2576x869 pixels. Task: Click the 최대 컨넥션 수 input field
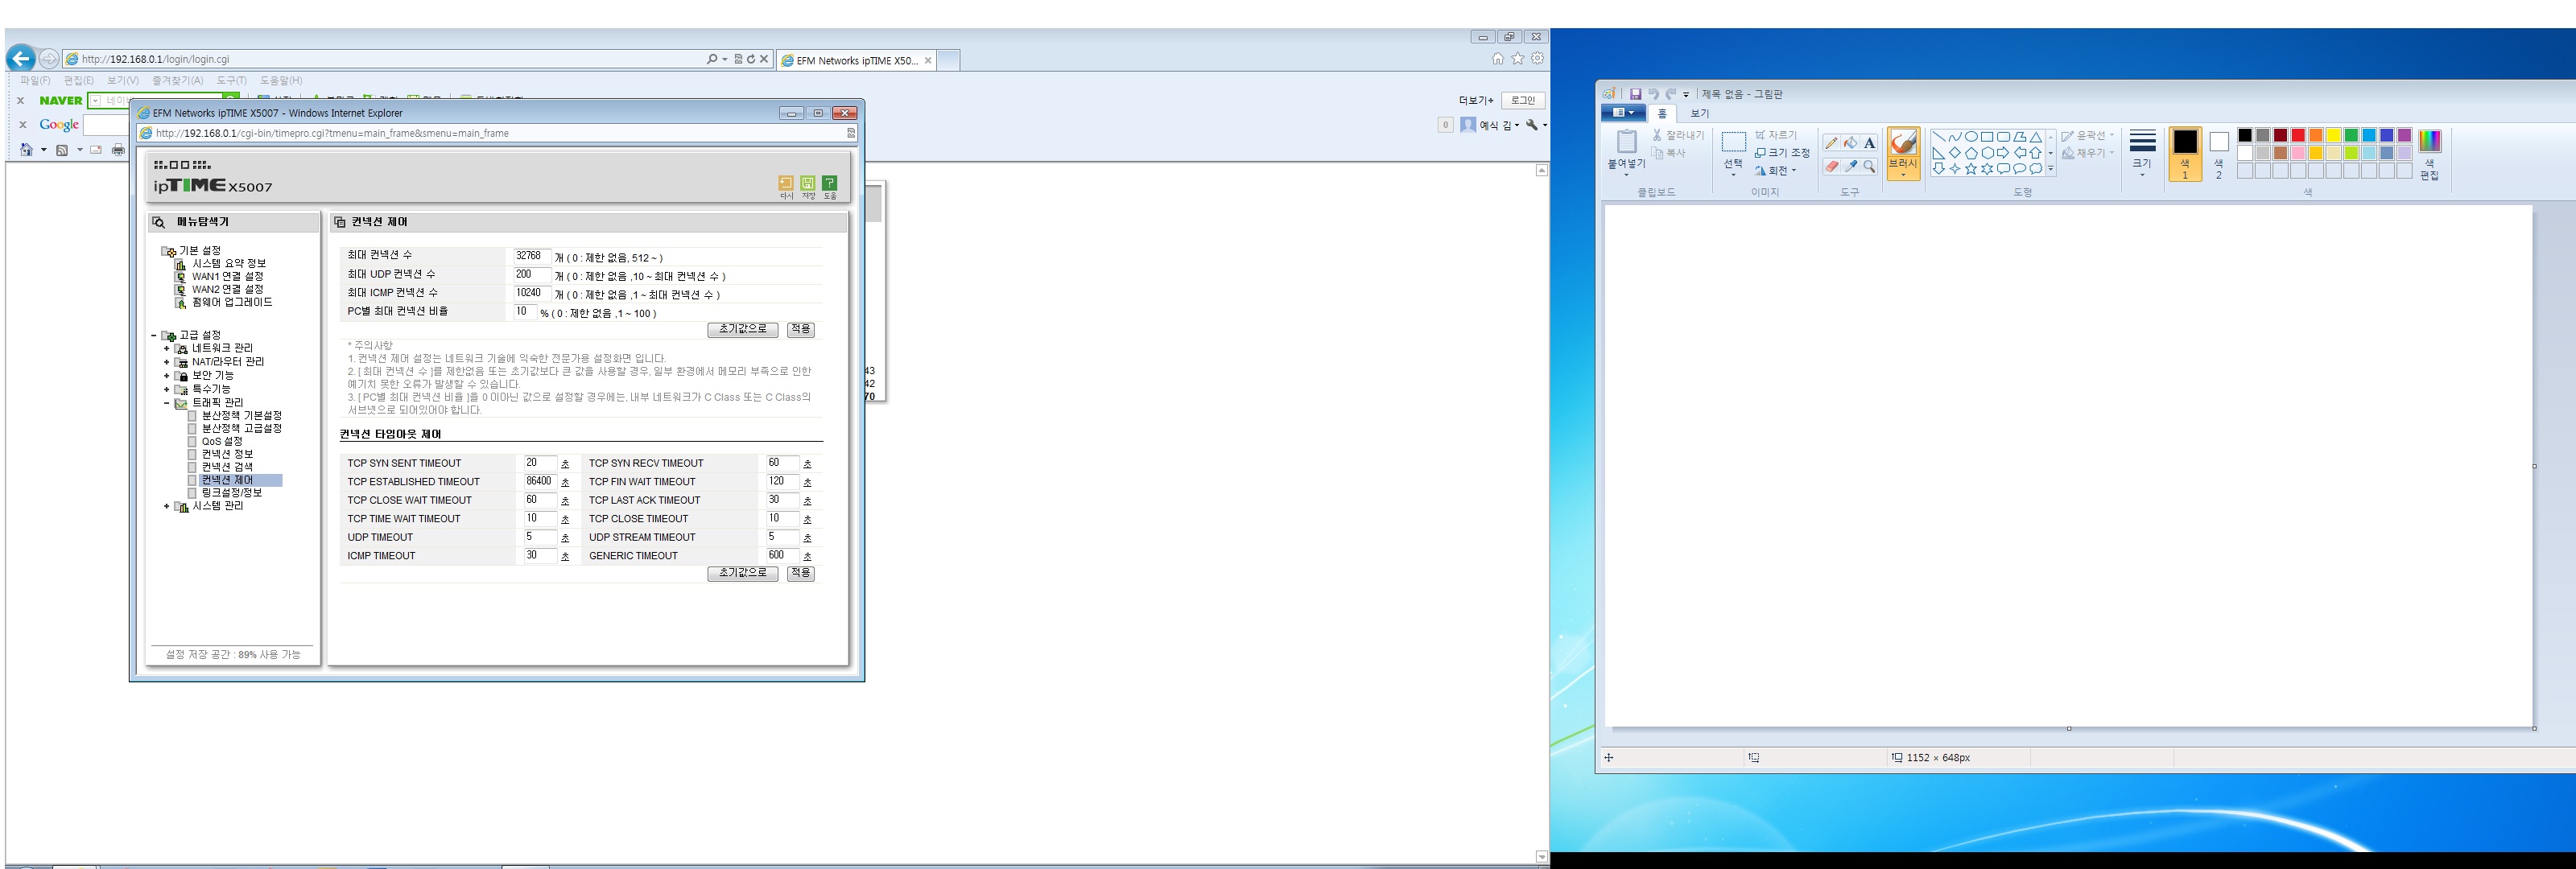[x=532, y=256]
